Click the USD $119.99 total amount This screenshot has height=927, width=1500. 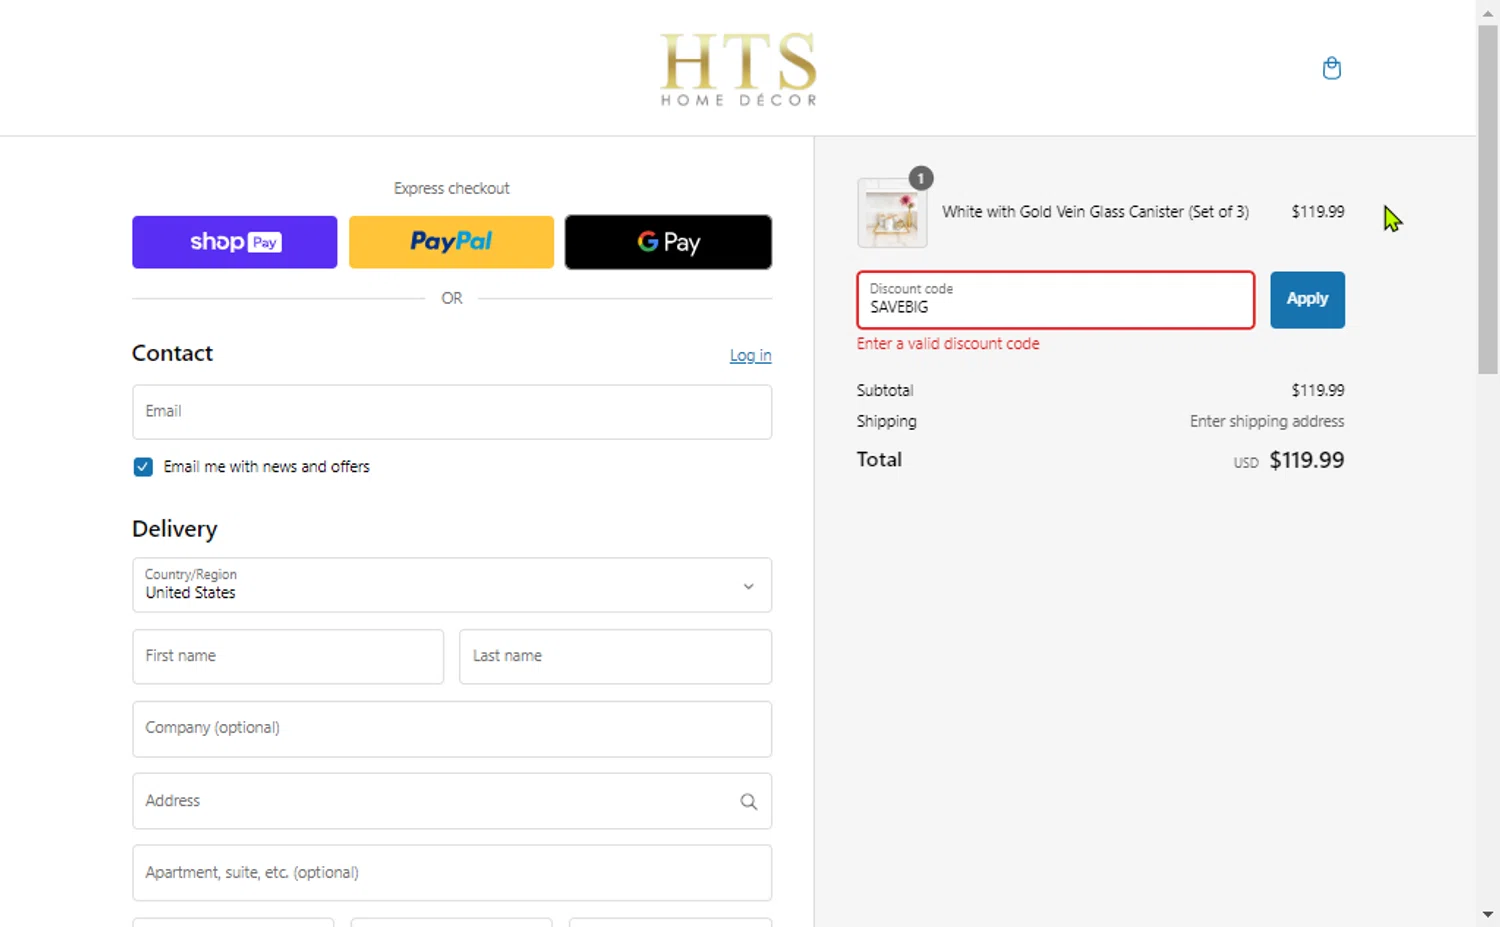click(1289, 460)
